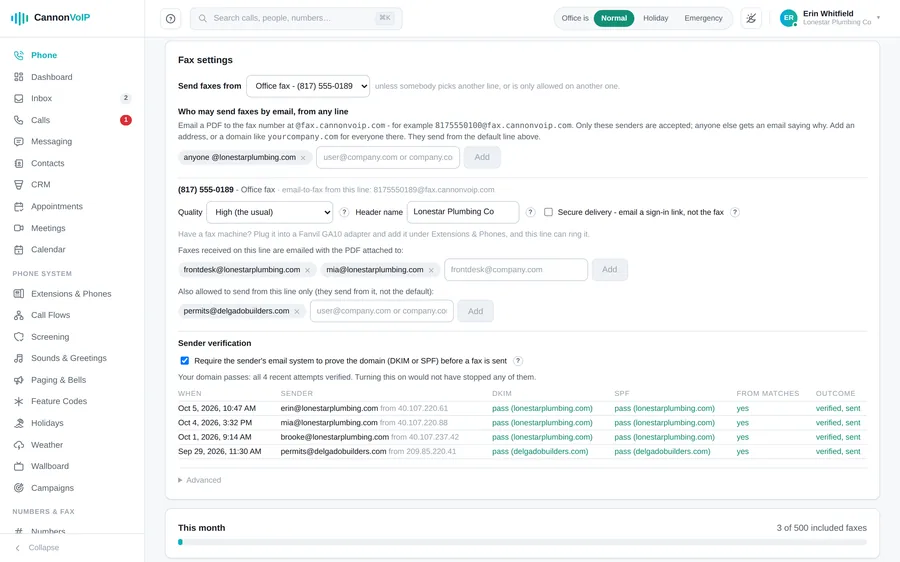Click the Meetings camera icon
The image size is (900, 562).
19,228
